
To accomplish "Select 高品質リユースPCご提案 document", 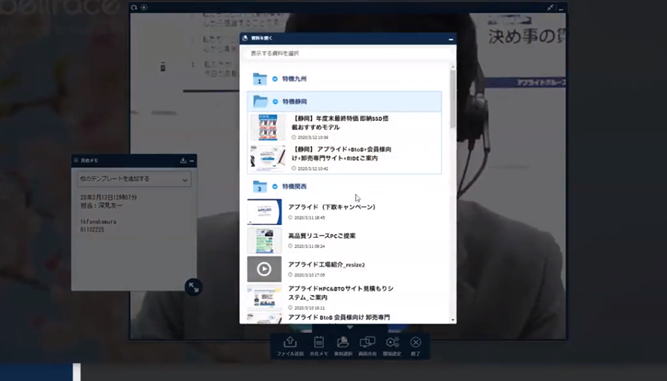I will tap(322, 236).
